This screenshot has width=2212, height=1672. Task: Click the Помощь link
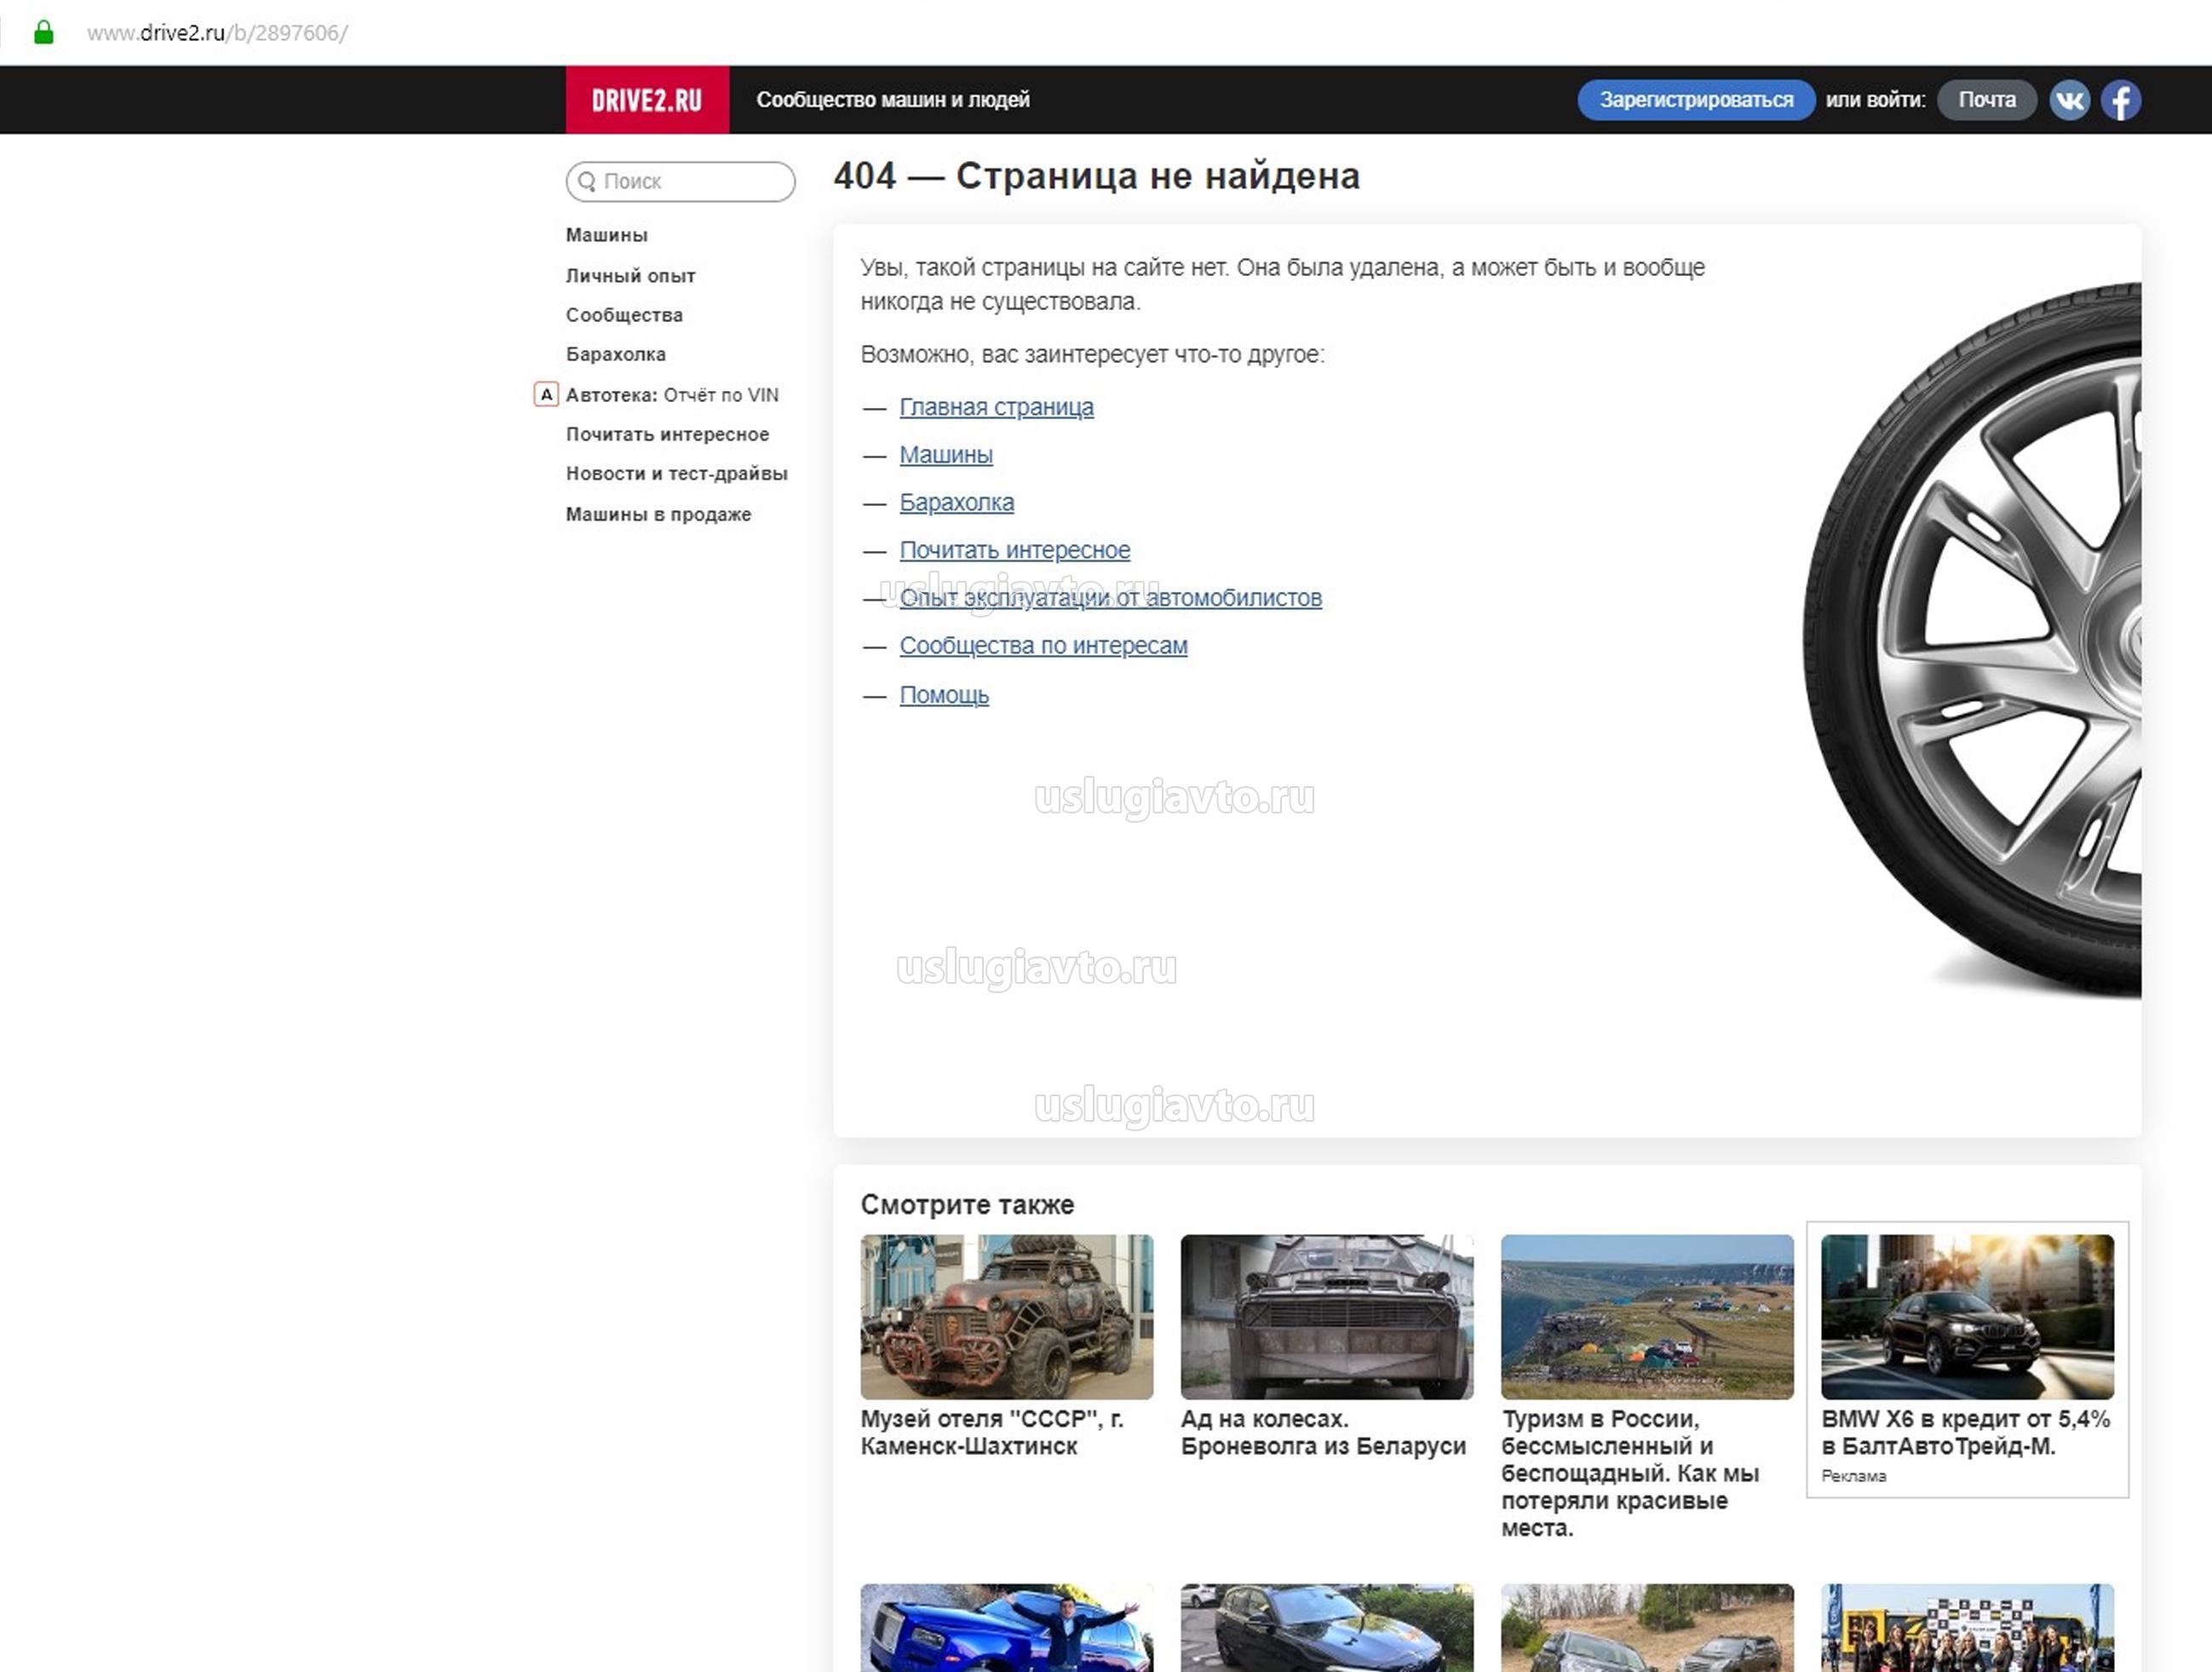(943, 694)
